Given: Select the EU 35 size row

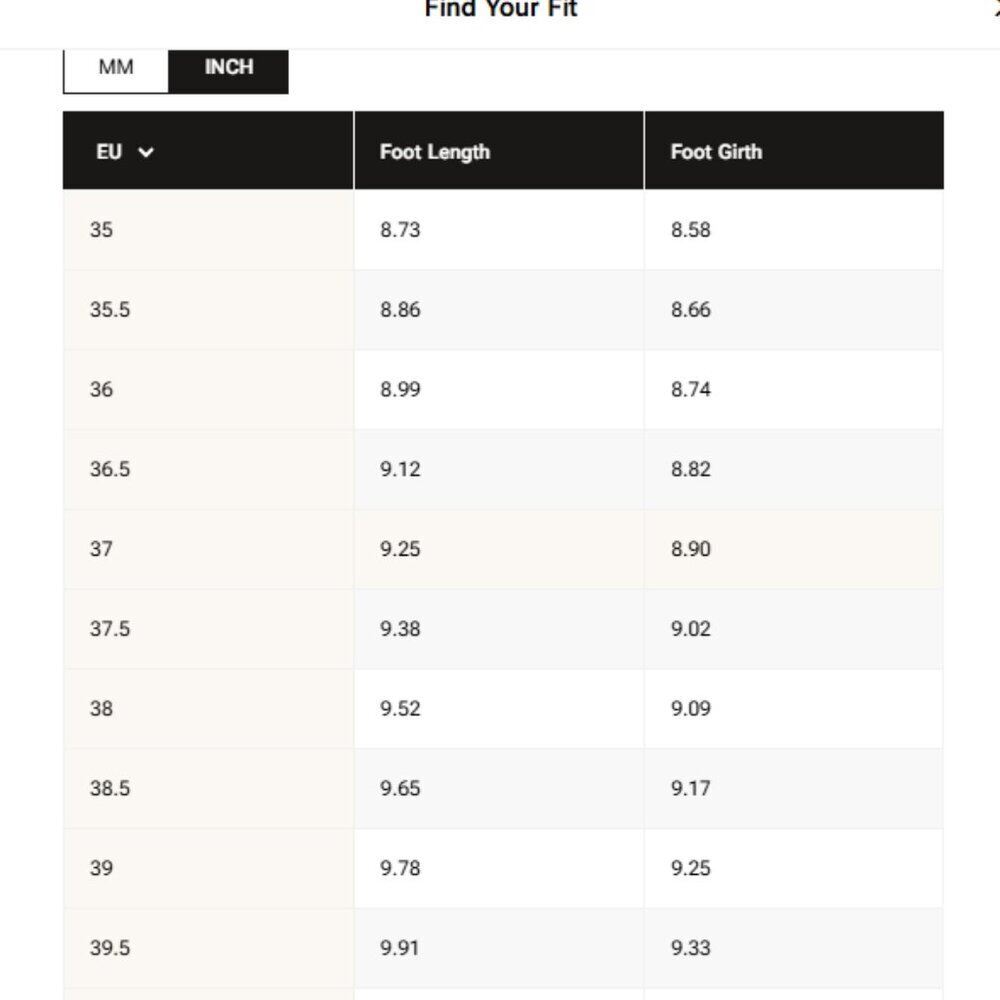Looking at the screenshot, I should (503, 230).
